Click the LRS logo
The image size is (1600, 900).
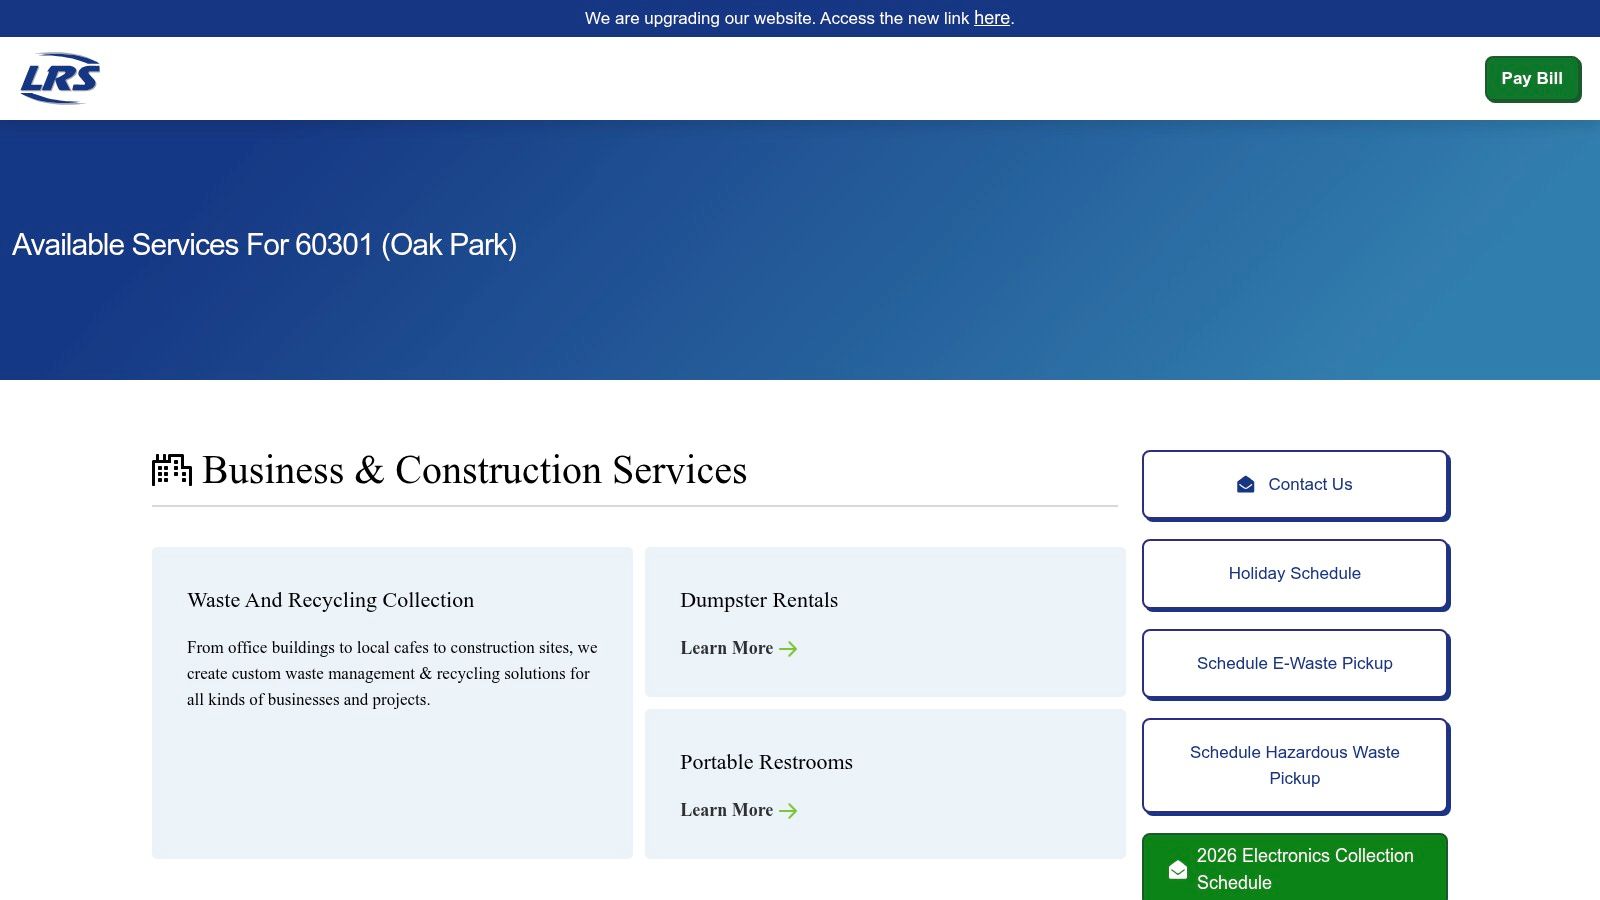60,78
